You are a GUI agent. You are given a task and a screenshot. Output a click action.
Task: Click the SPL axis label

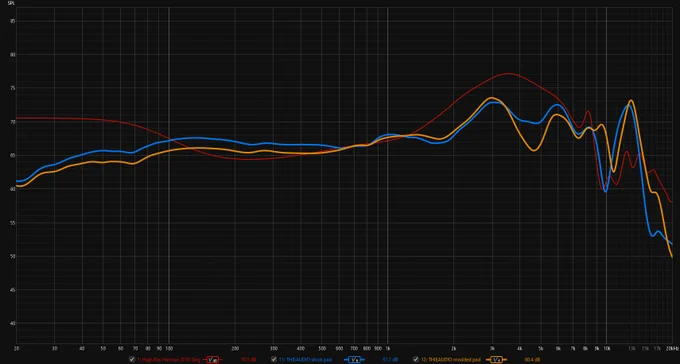click(x=11, y=3)
